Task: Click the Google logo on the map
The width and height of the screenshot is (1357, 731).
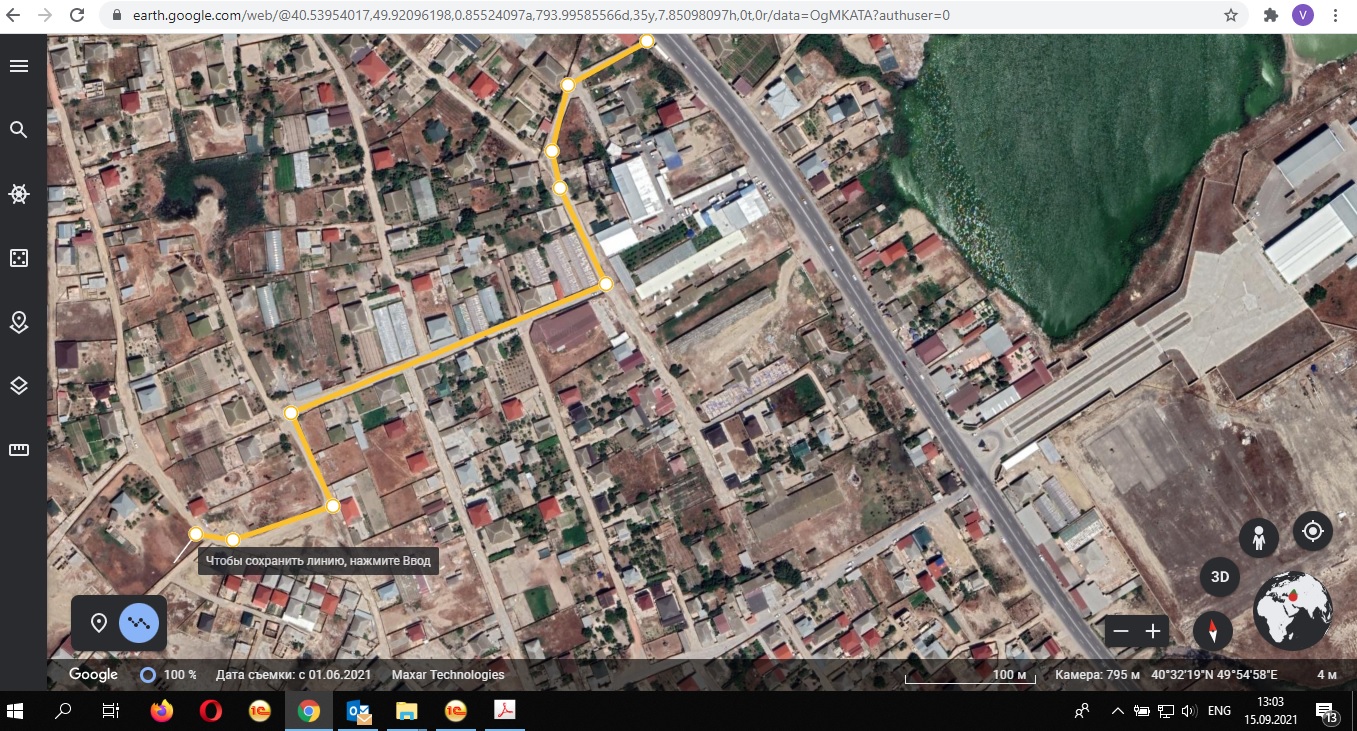Action: pos(93,675)
